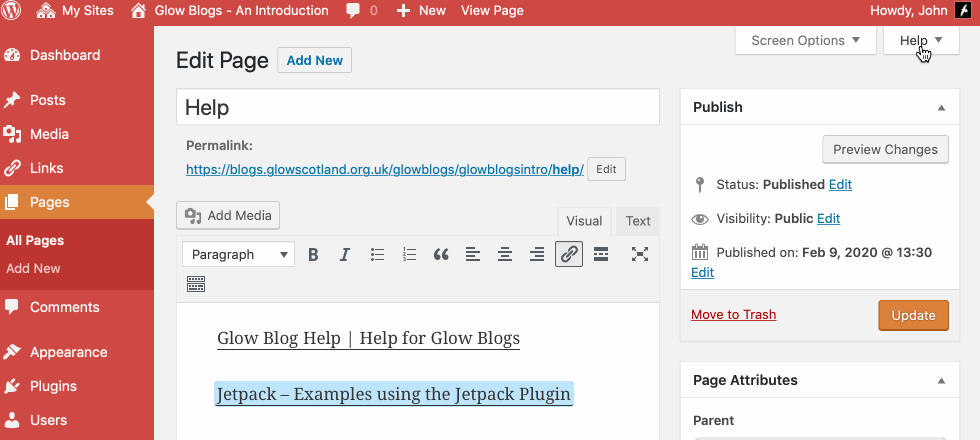This screenshot has height=440, width=980.
Task: Open Pages section in sidebar
Action: click(77, 202)
